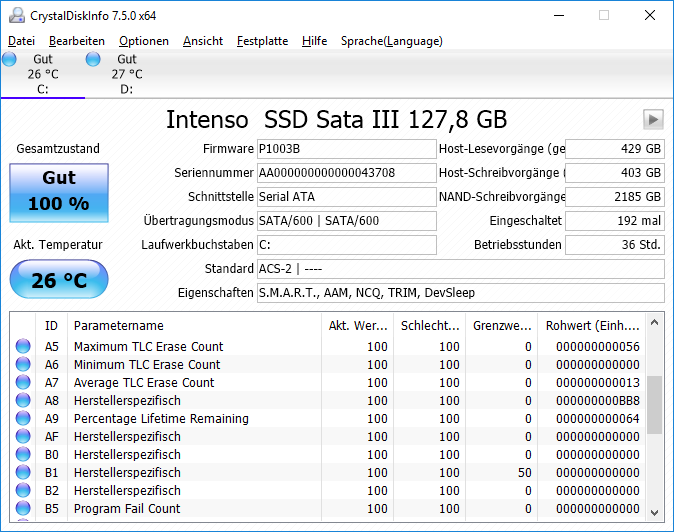Click raw value 000000000BB8

[597, 401]
